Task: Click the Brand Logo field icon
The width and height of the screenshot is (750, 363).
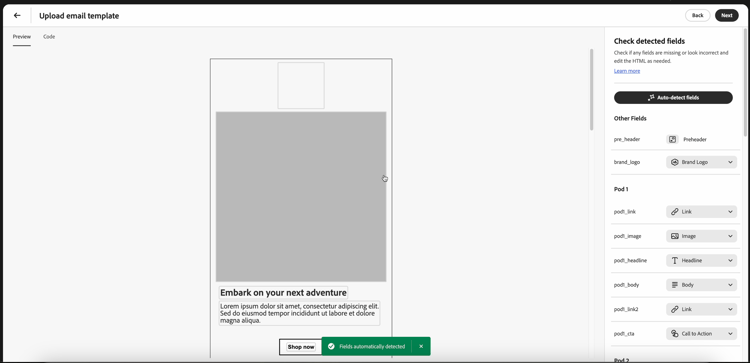Action: click(674, 162)
